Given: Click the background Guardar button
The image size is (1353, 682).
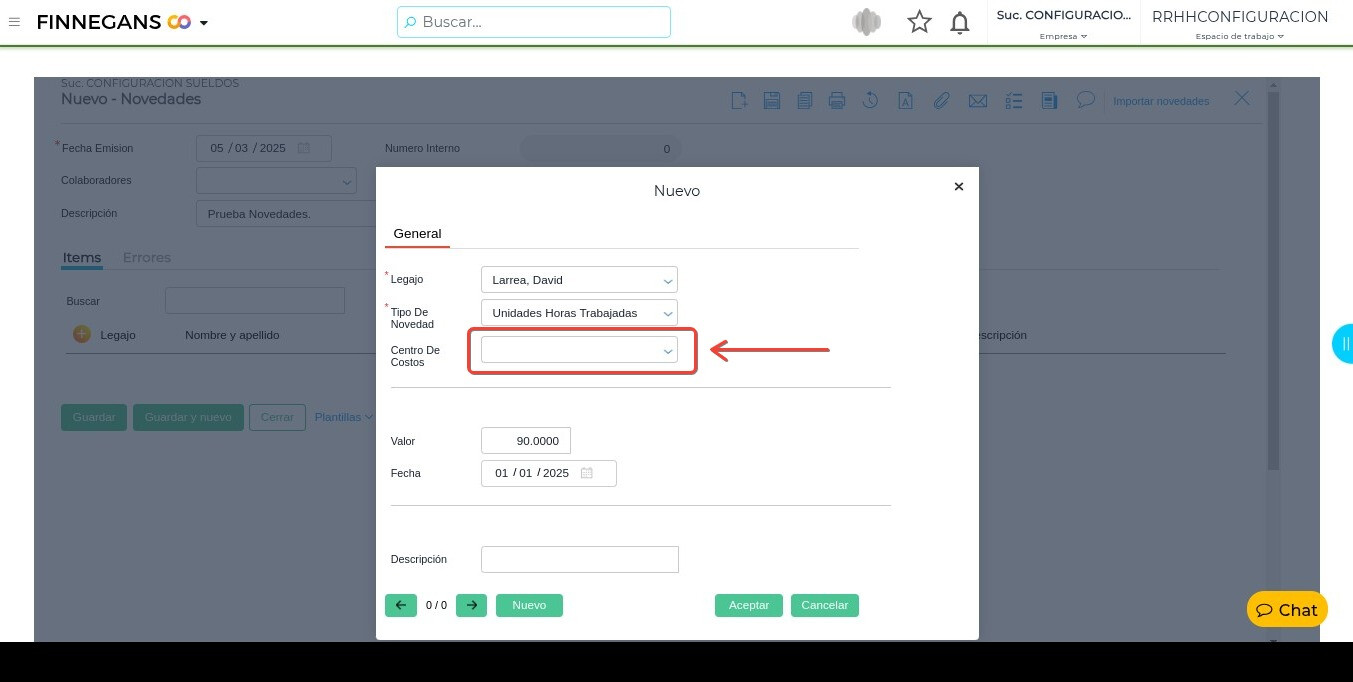Looking at the screenshot, I should (94, 417).
